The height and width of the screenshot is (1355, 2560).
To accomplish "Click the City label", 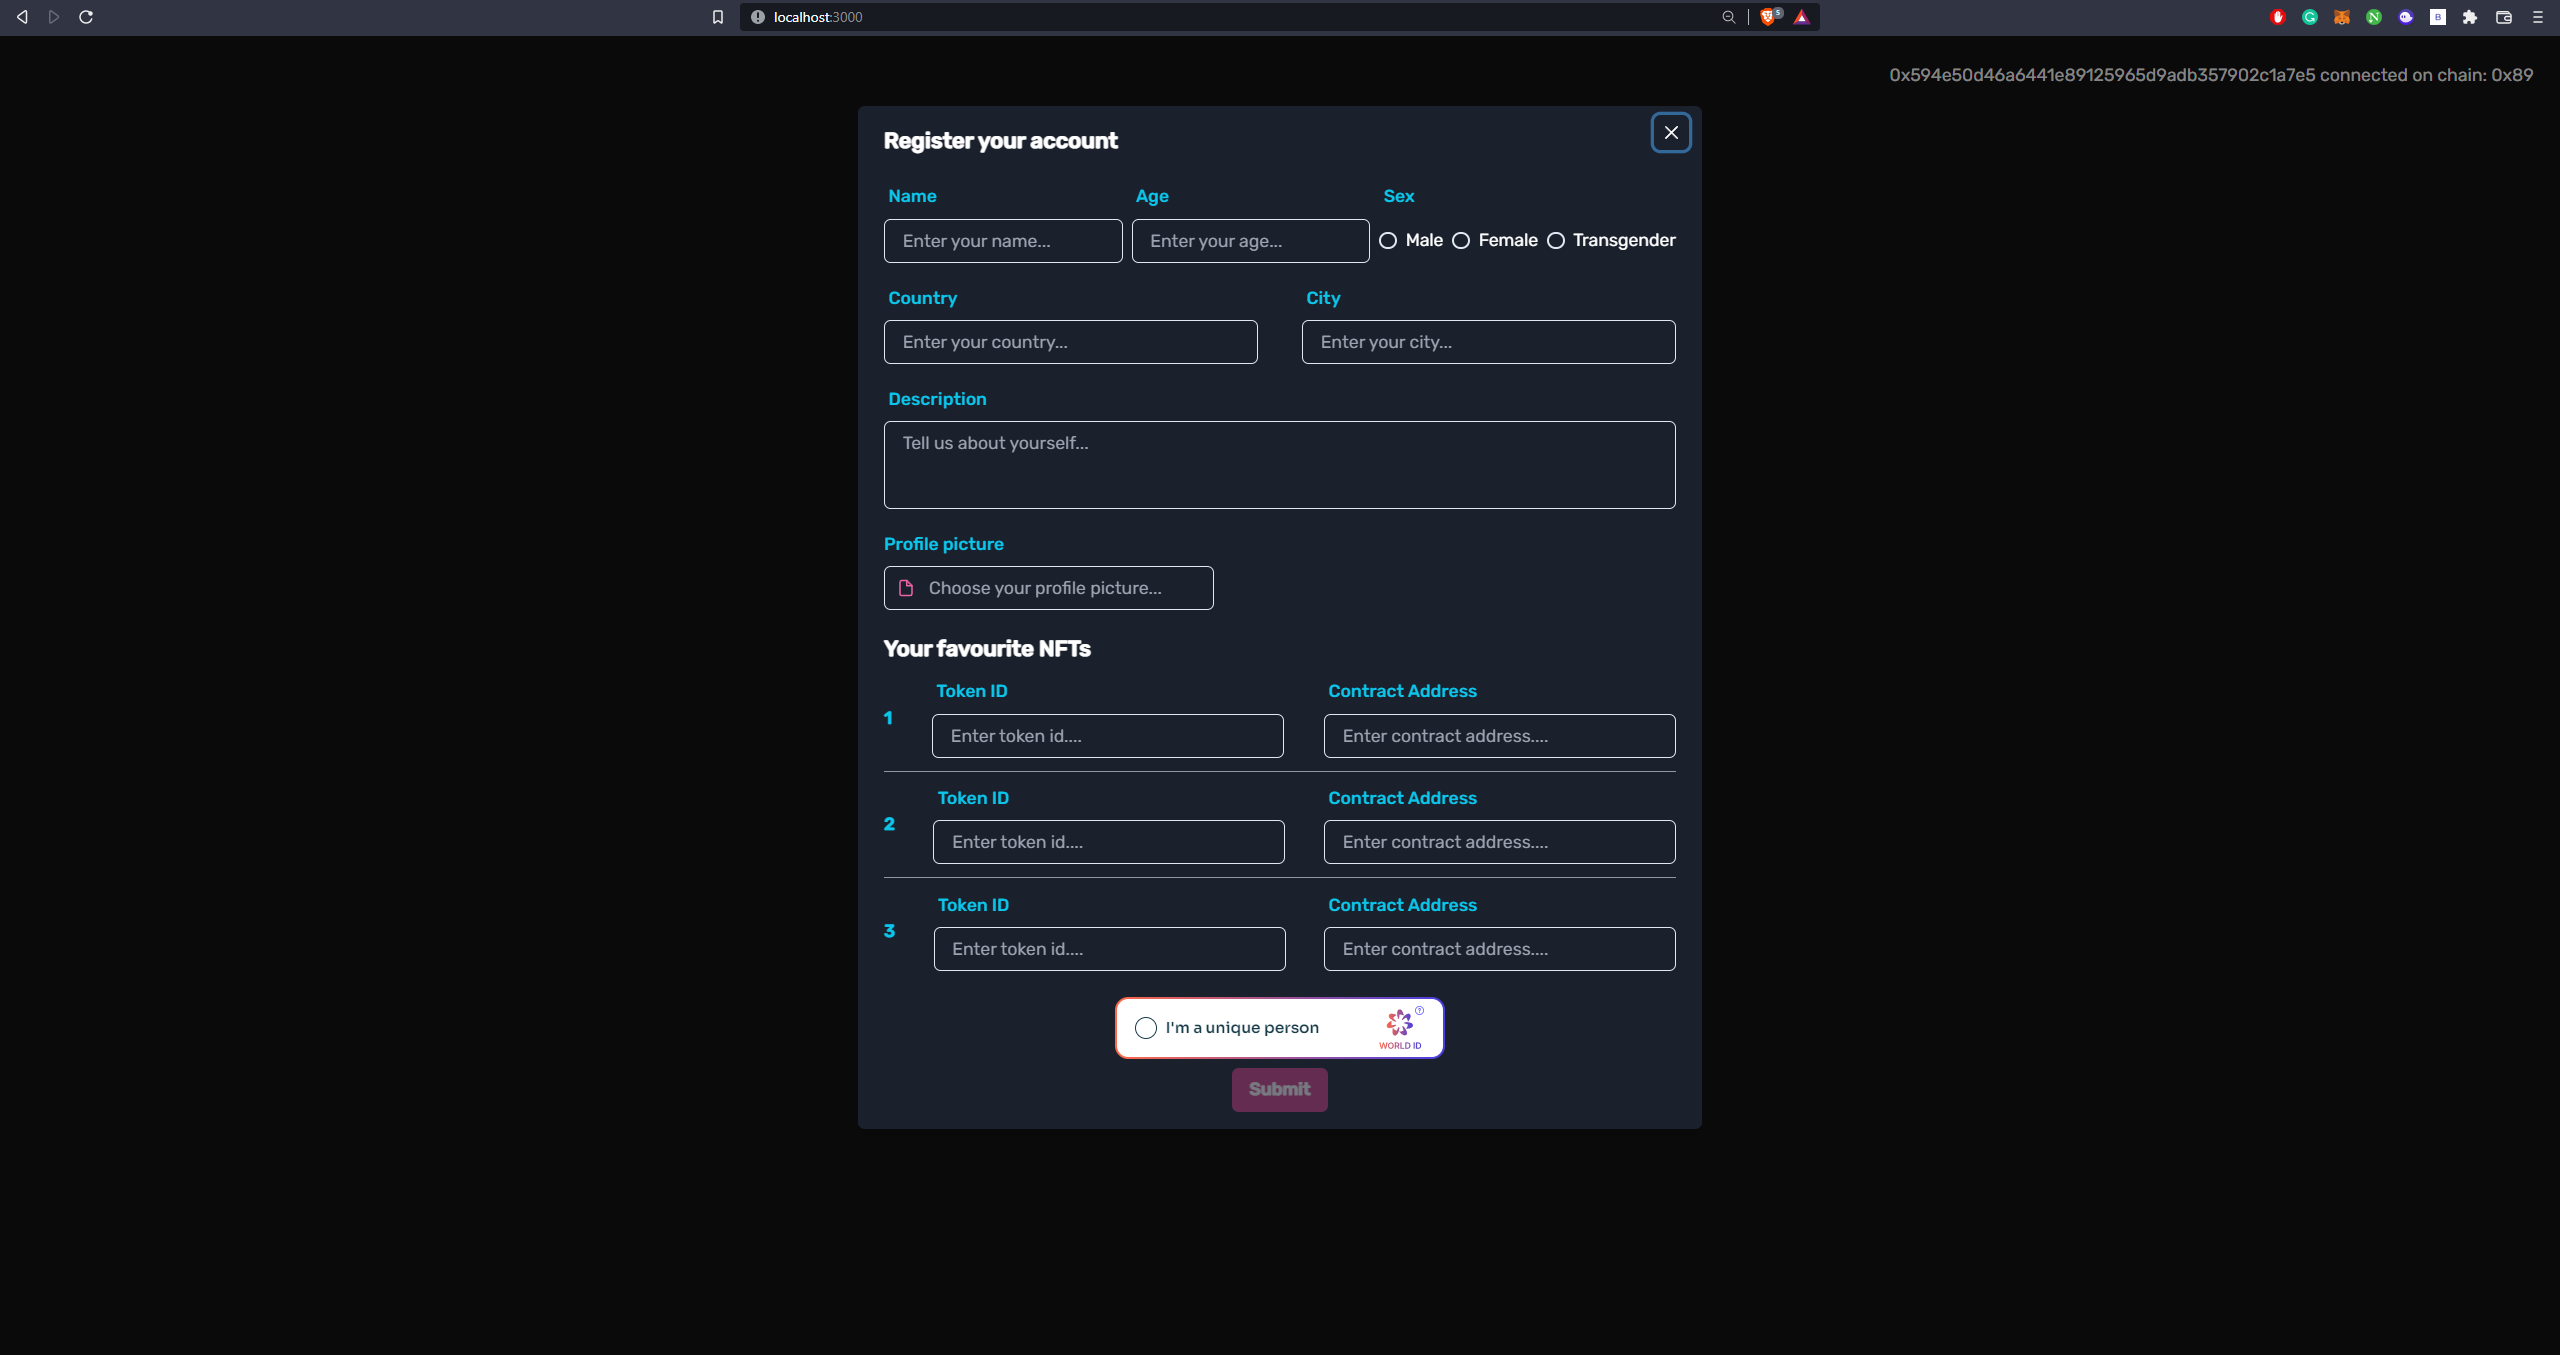I will coord(1323,298).
